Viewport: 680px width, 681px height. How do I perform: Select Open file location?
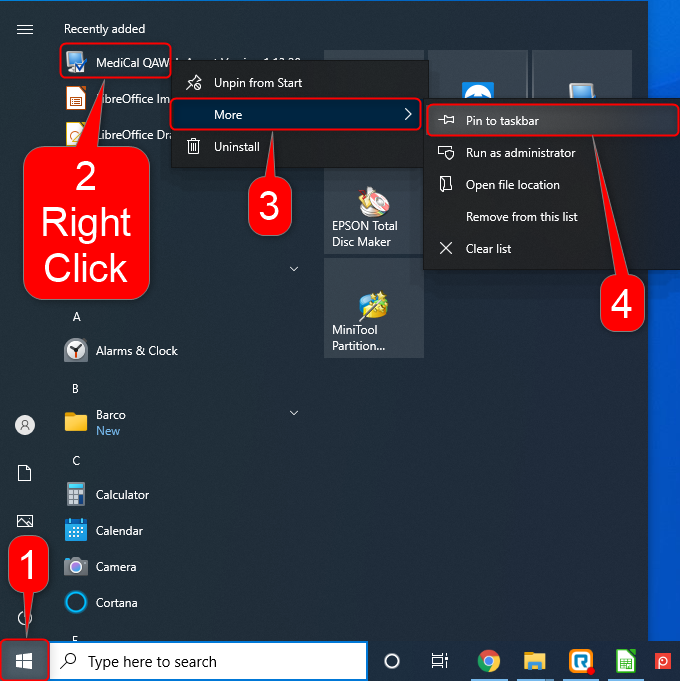pos(512,185)
